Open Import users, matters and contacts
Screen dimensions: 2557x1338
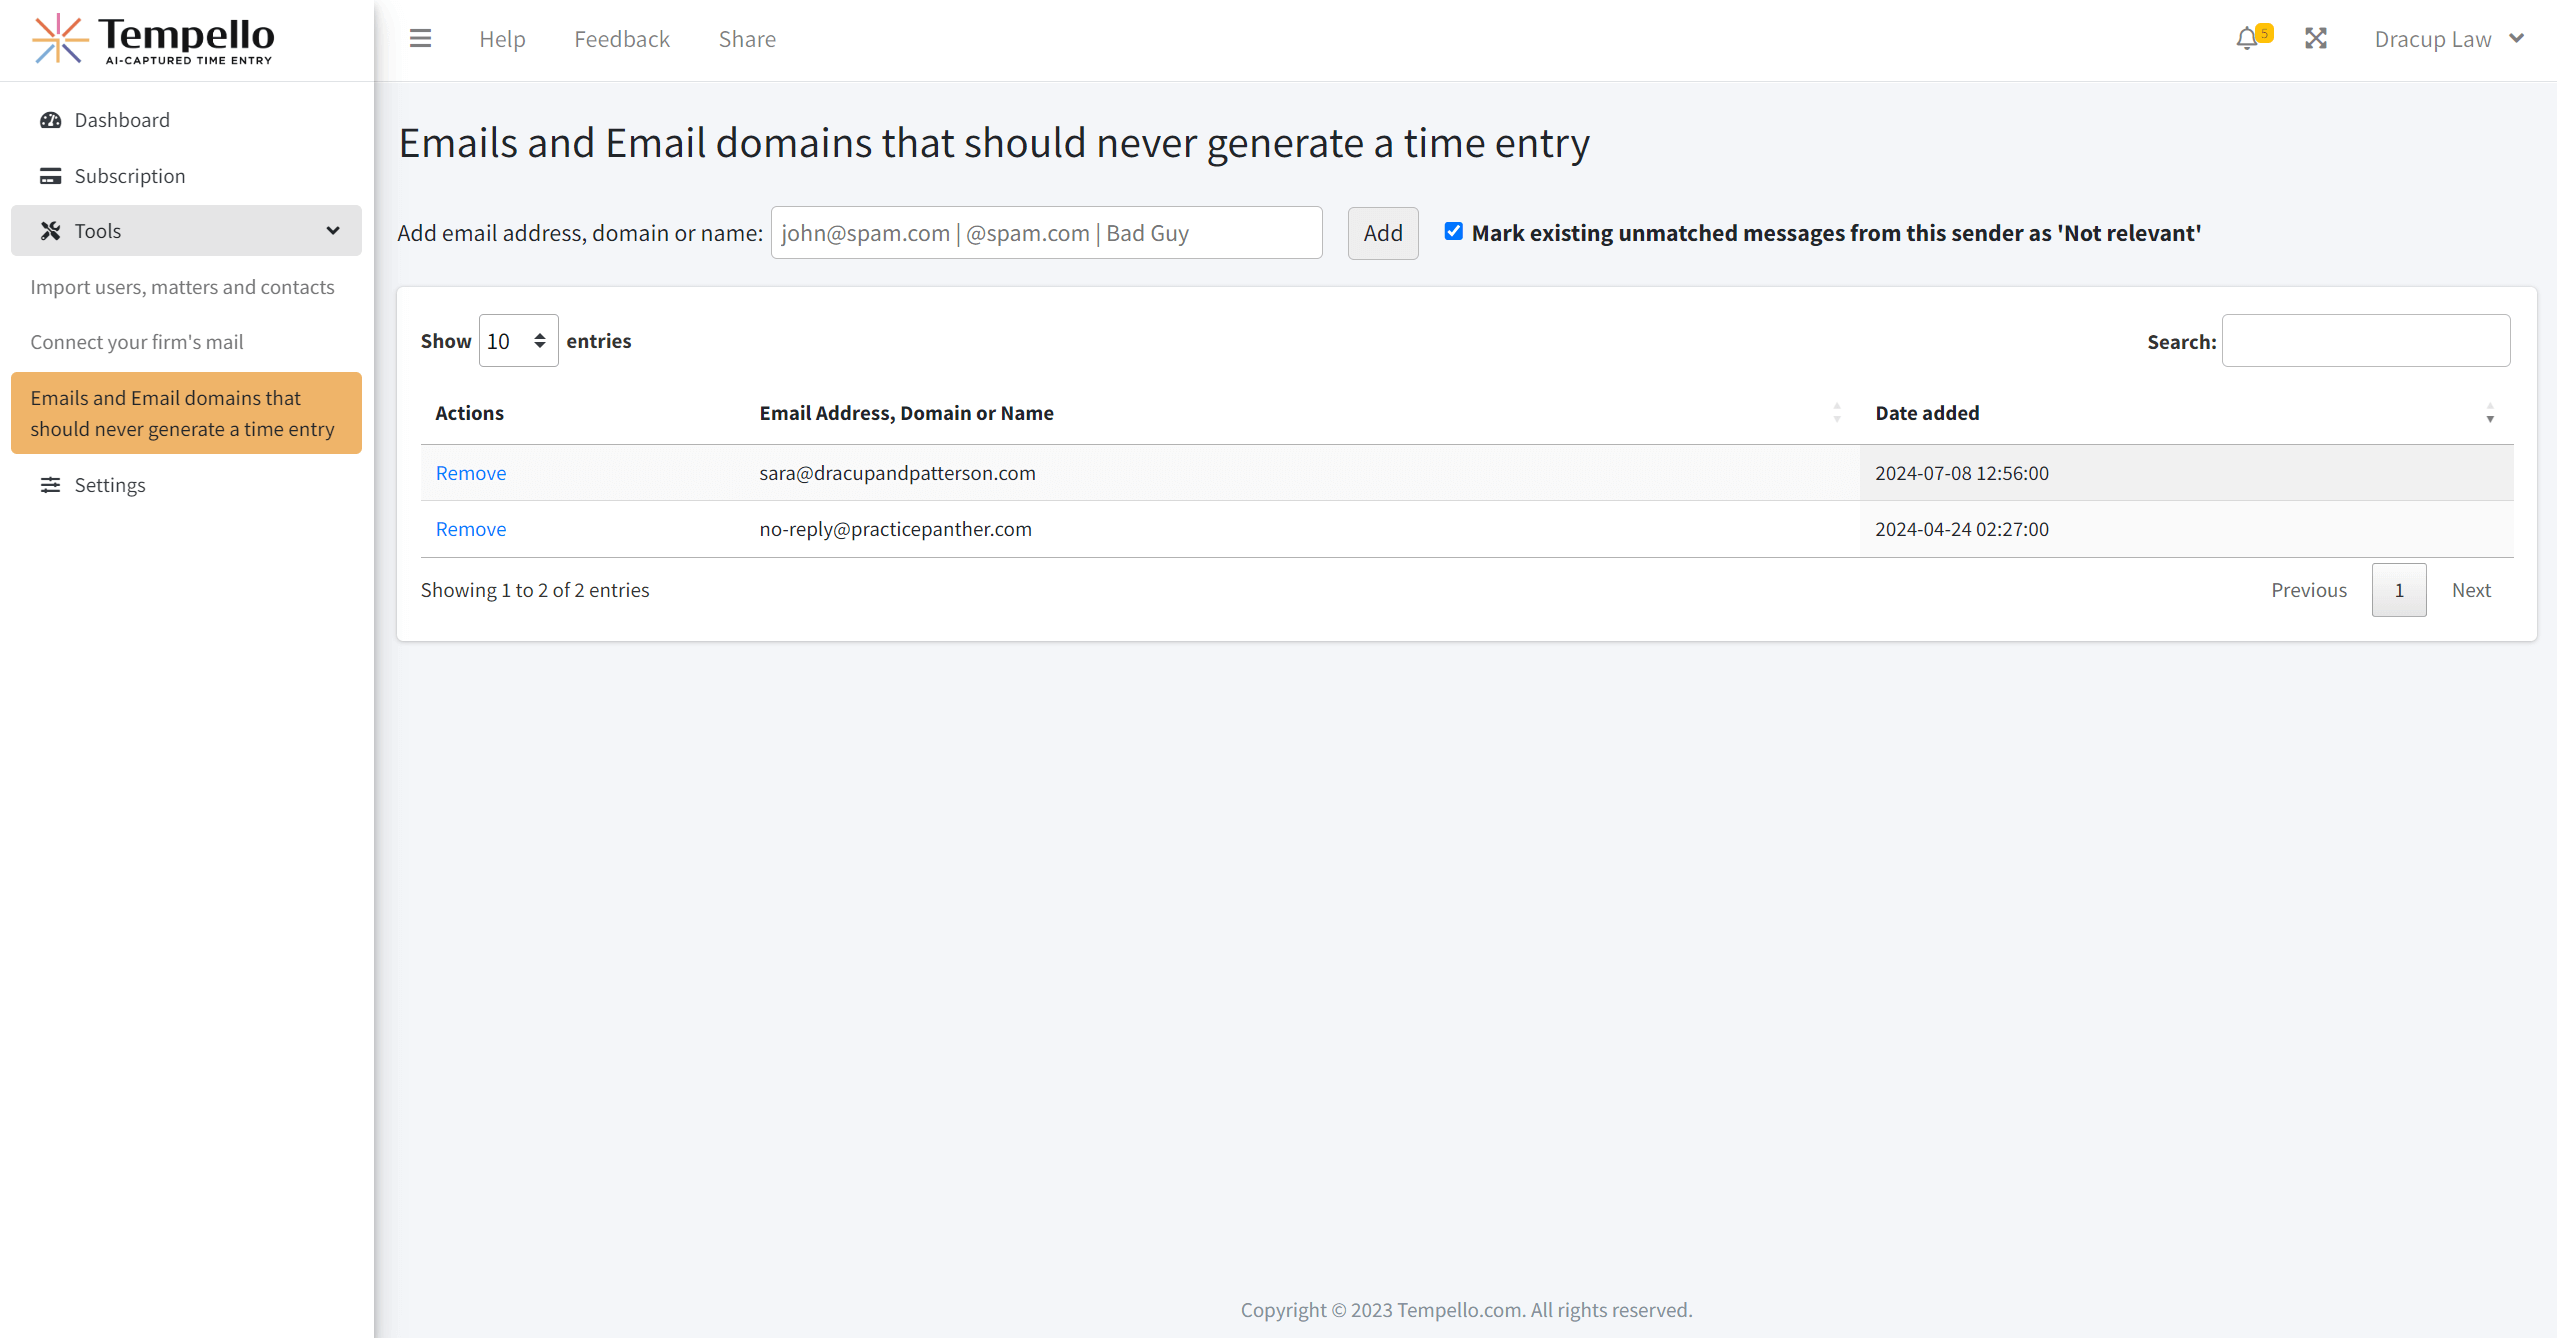pyautogui.click(x=182, y=287)
